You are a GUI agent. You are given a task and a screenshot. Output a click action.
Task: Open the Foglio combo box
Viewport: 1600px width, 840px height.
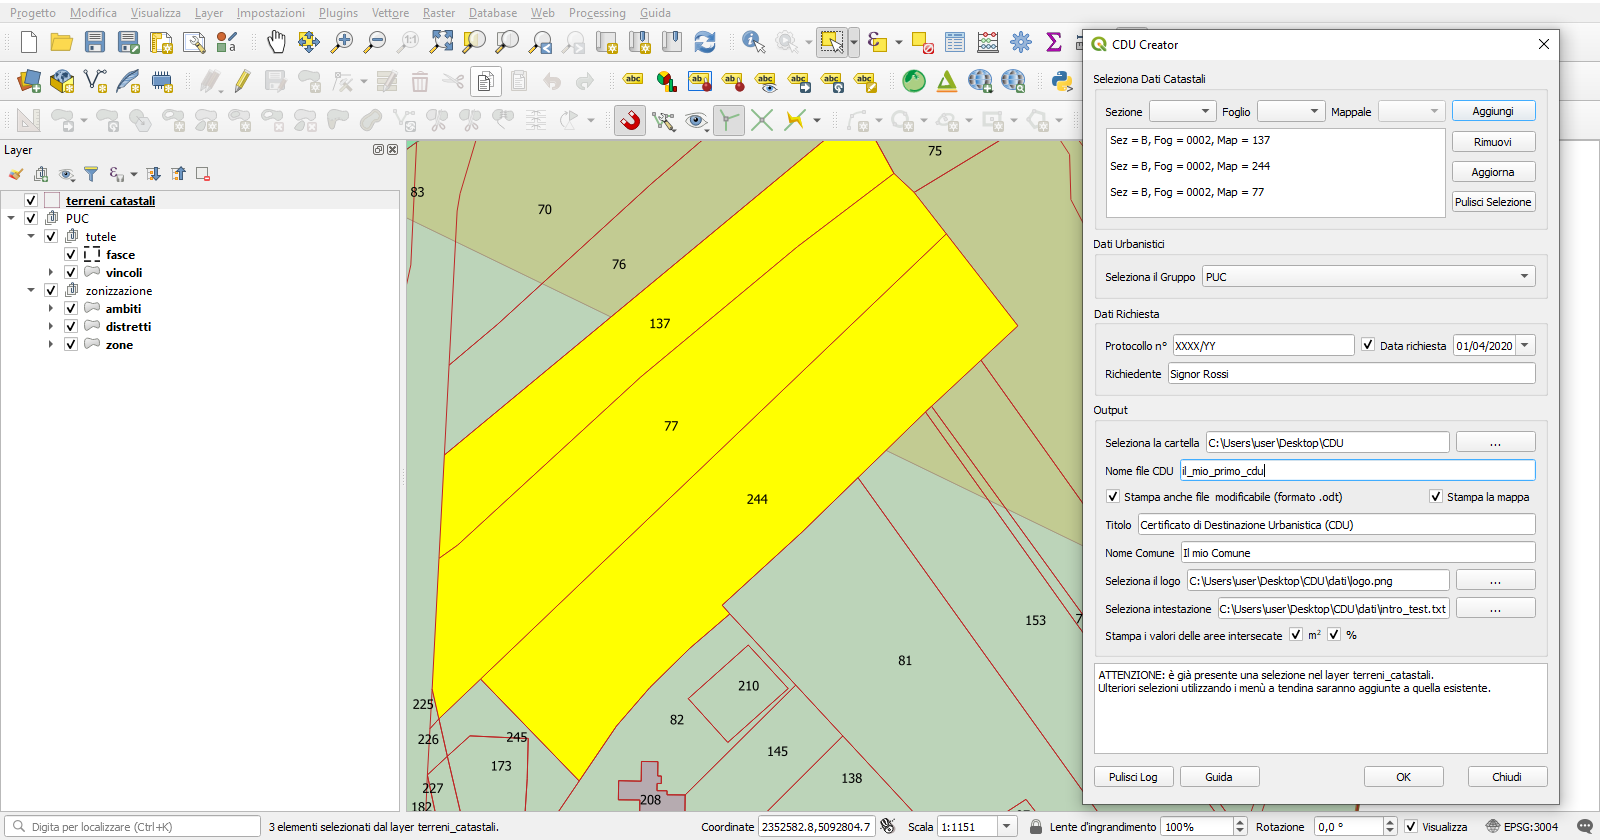tap(1291, 111)
